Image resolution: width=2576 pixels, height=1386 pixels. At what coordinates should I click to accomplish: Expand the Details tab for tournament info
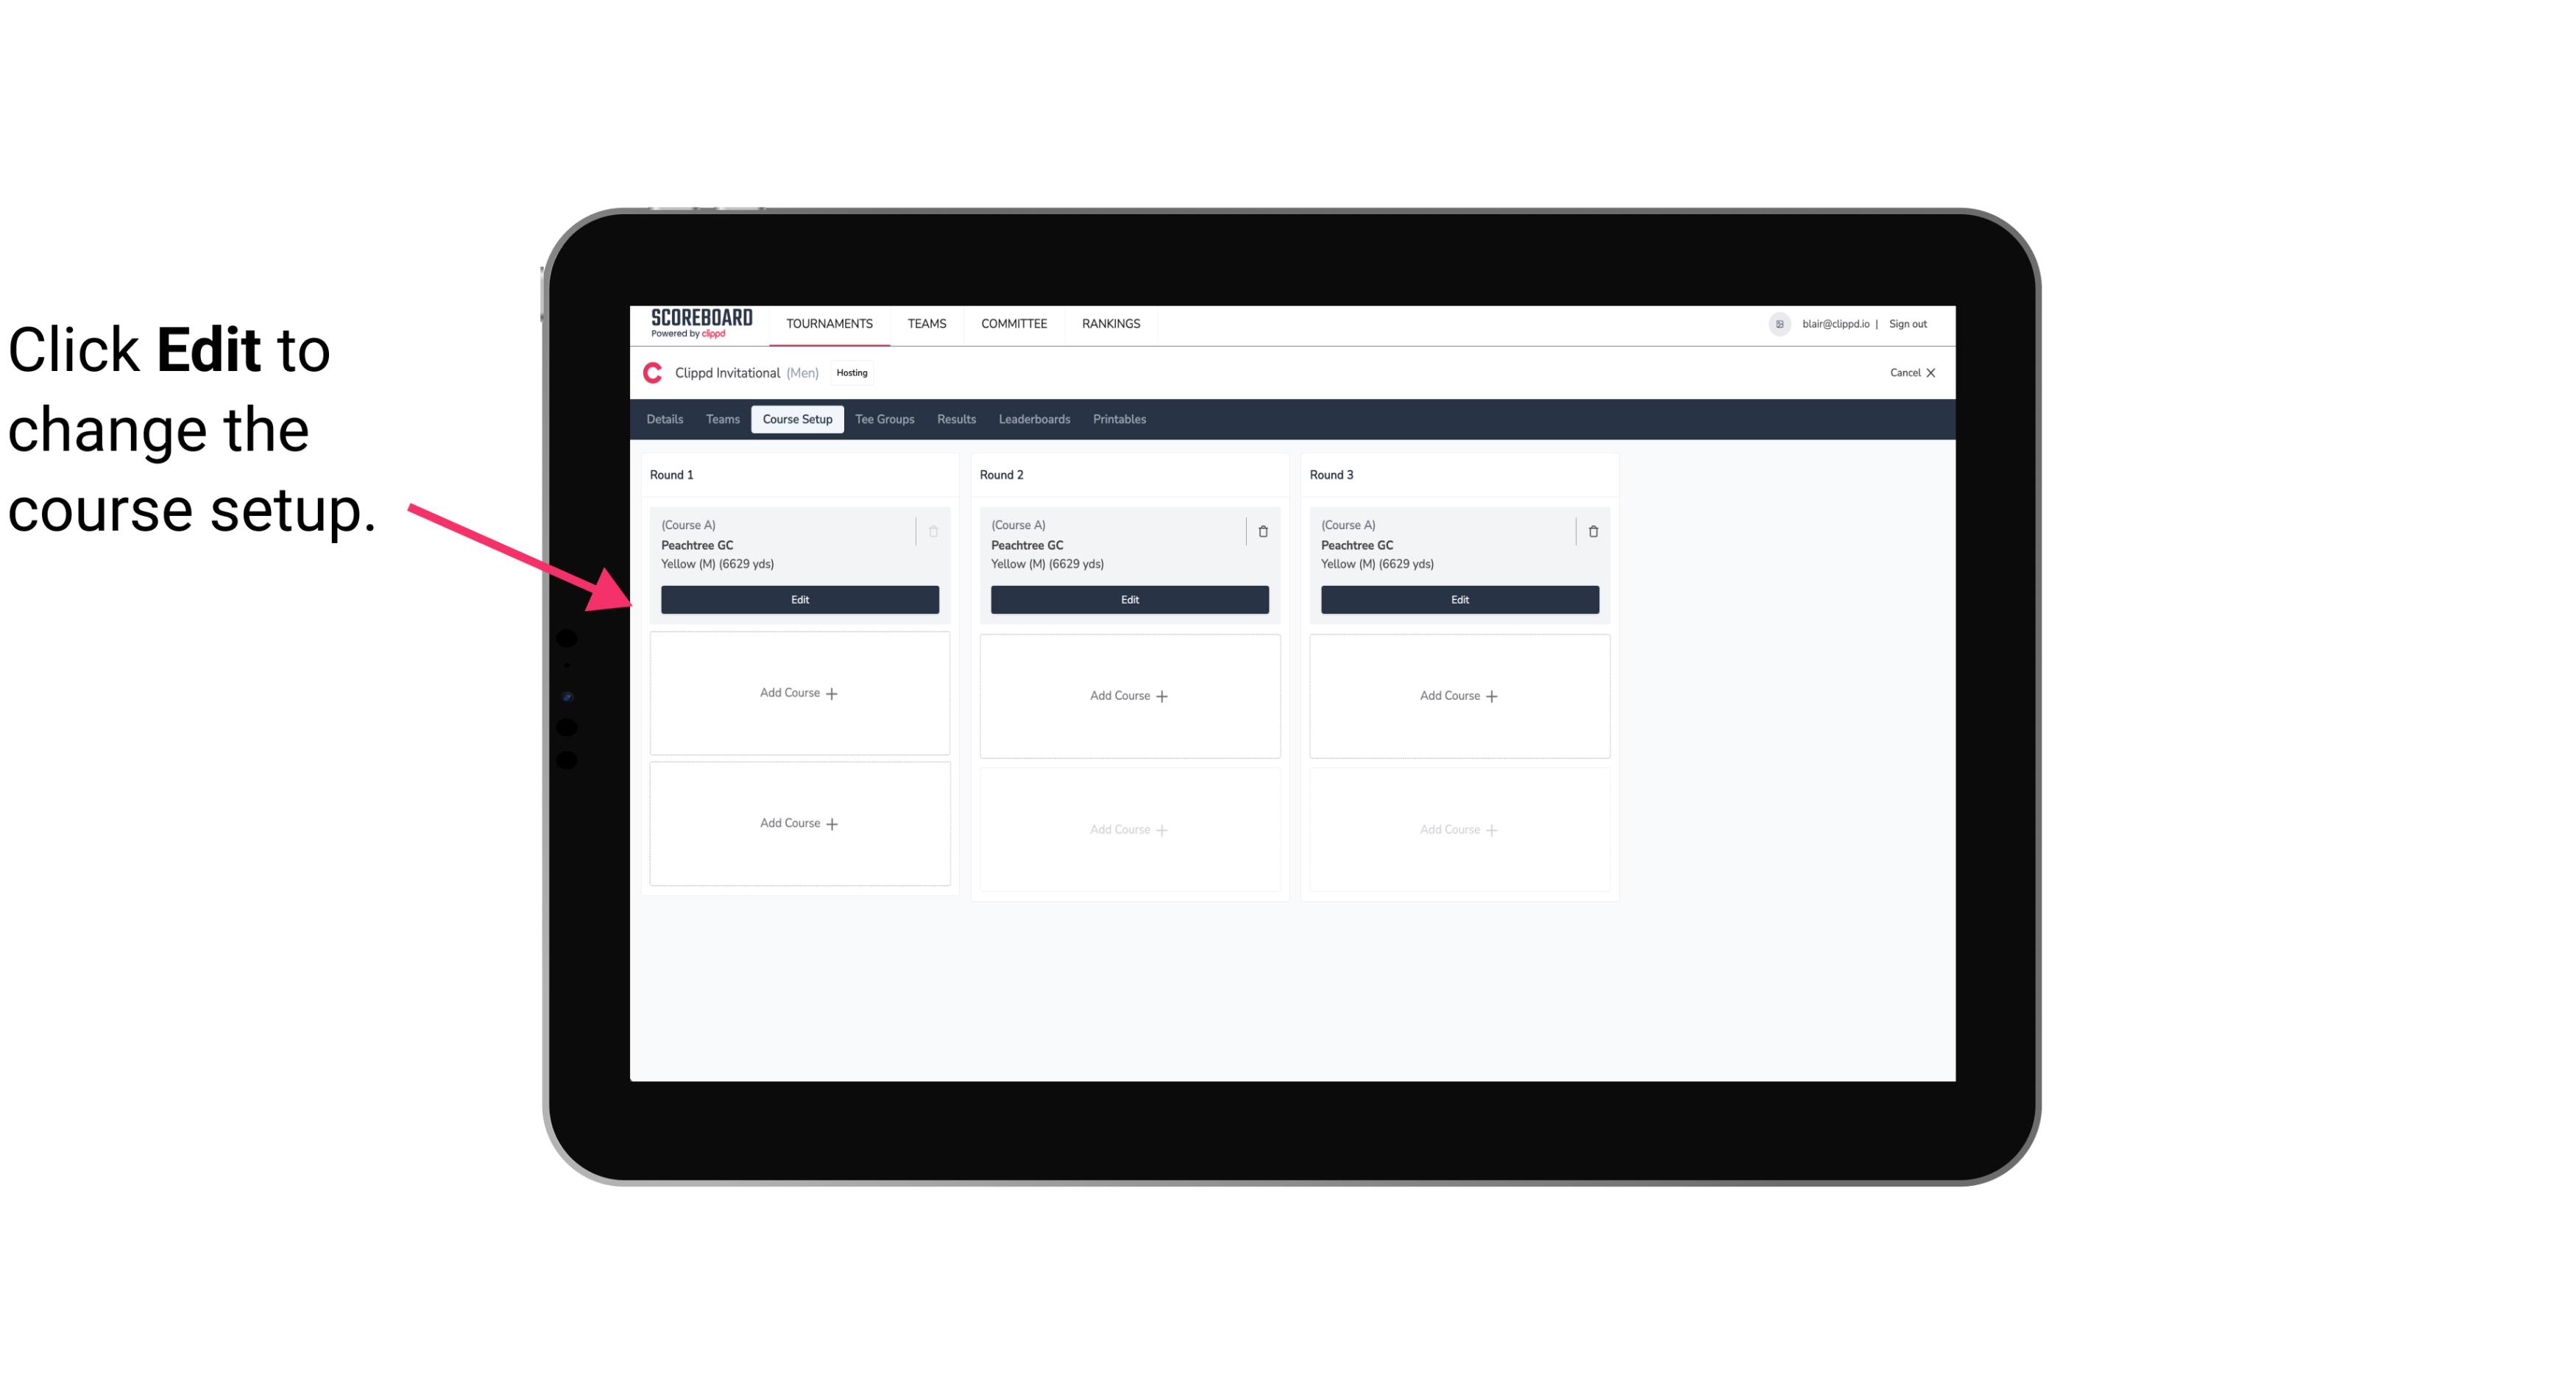pyautogui.click(x=667, y=420)
